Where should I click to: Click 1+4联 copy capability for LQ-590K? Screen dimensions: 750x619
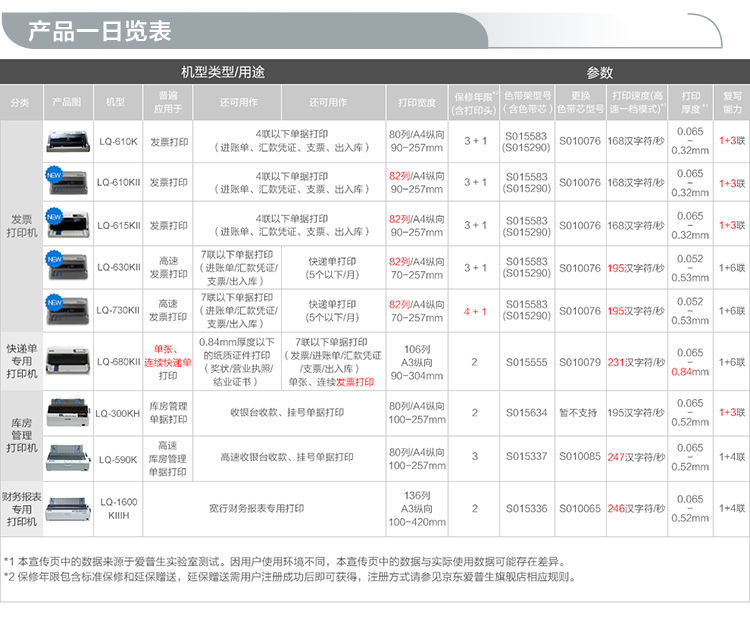[732, 457]
